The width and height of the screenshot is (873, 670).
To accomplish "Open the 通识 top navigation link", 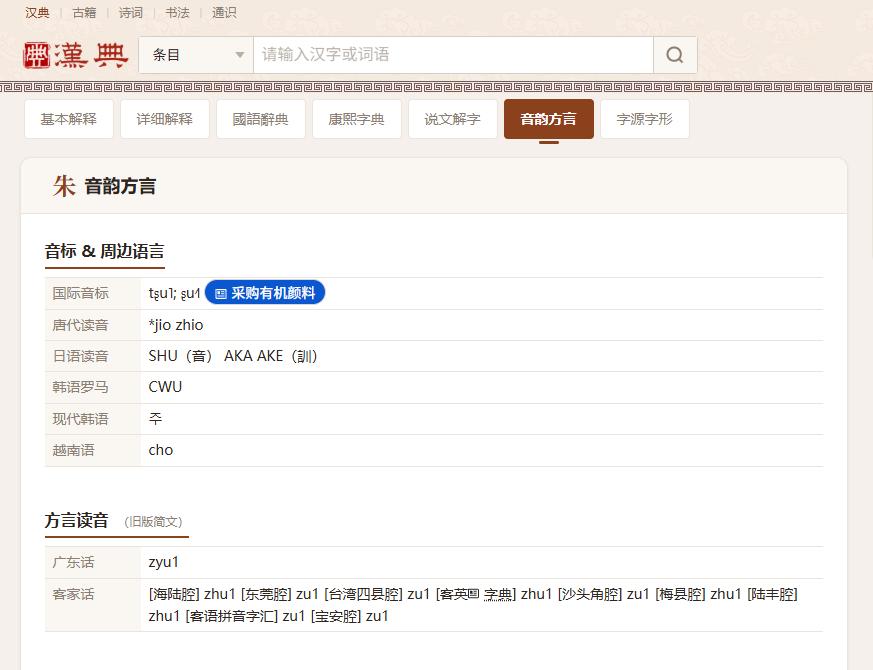I will click(224, 12).
